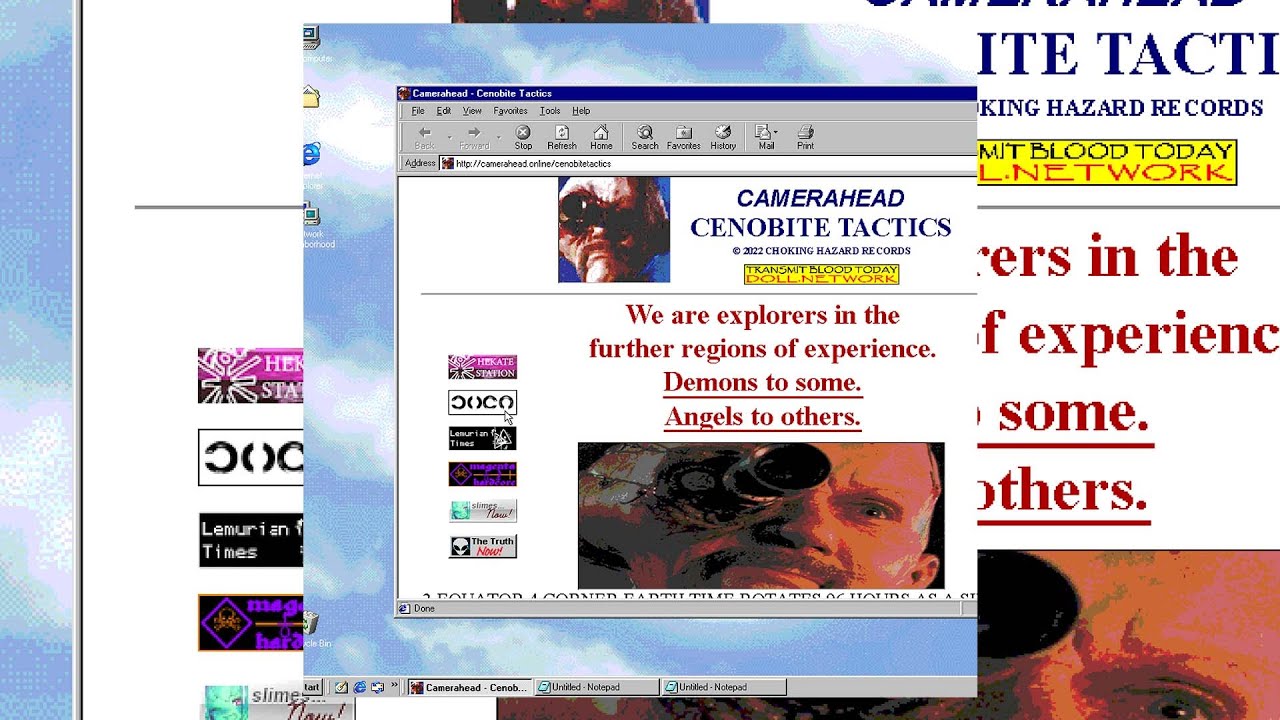Follow the "Angels to others." link
1280x720 pixels.
762,416
